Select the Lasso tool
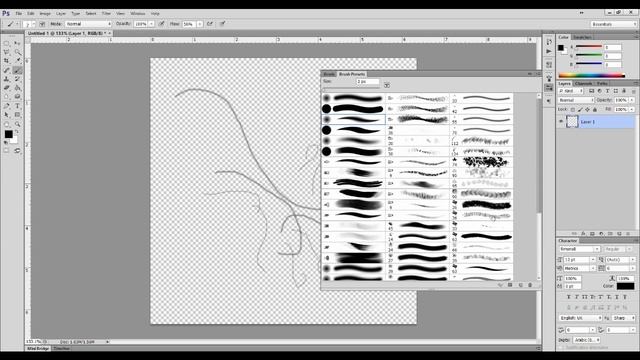Image resolution: width=640 pixels, height=360 pixels. (x=7, y=52)
